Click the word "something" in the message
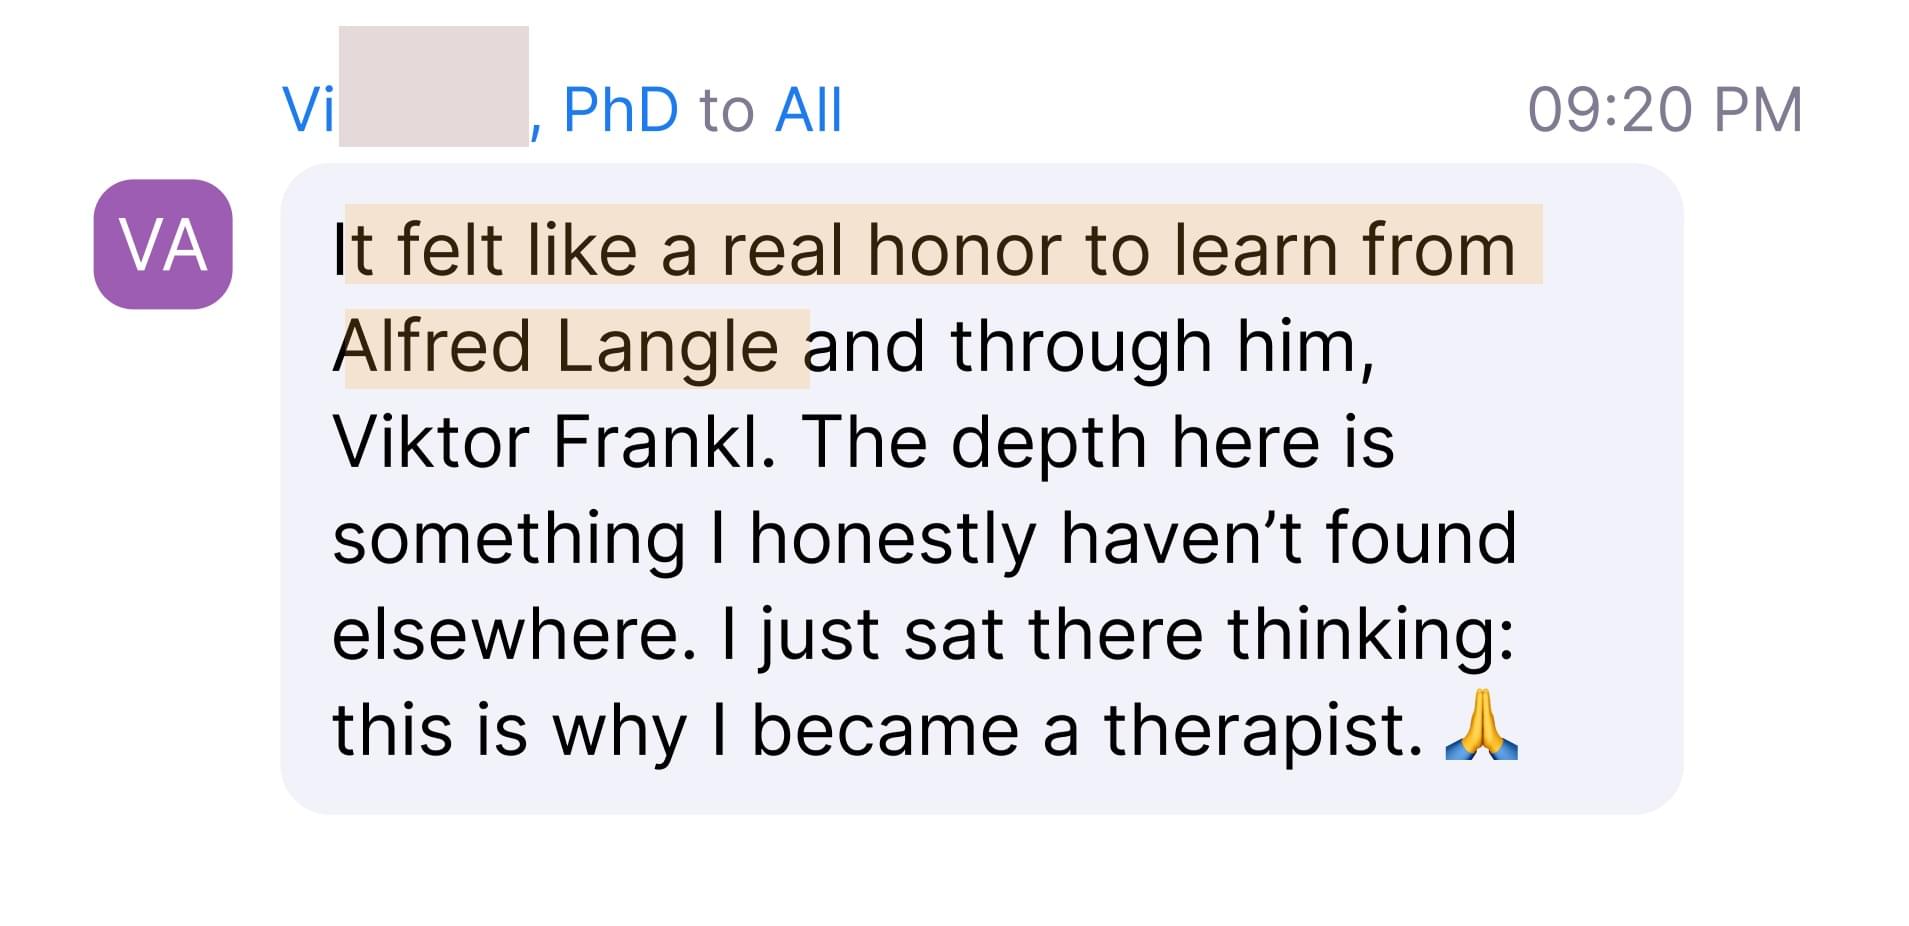Image resolution: width=1909 pixels, height=926 pixels. [x=508, y=538]
